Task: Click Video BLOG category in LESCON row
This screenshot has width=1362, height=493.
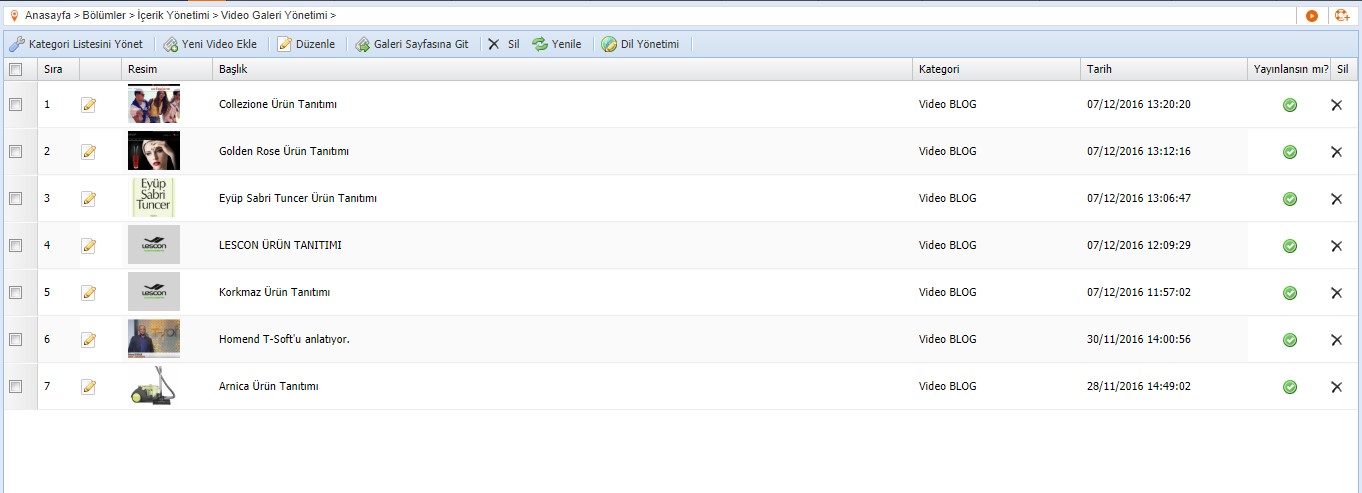Action: [x=948, y=246]
